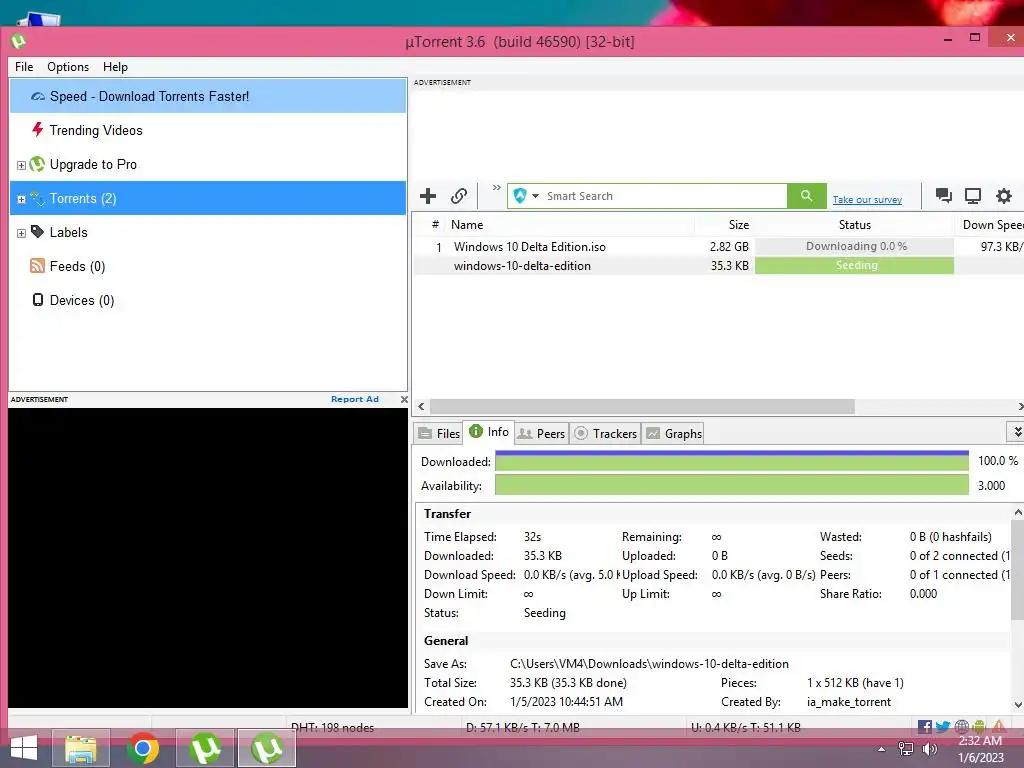Select Windows 10 Delta Edition.iso torrent row
Viewport: 1024px width, 768px height.
tap(718, 246)
